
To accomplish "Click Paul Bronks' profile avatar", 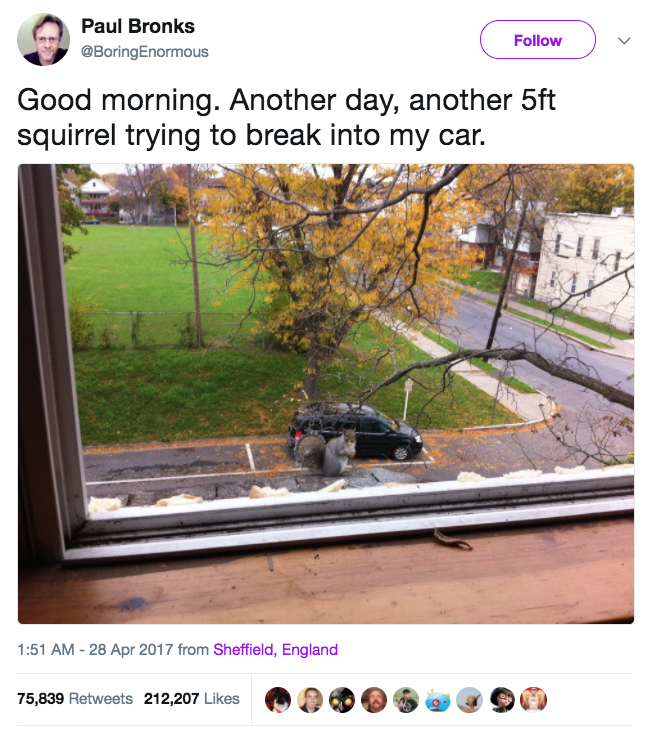I will pyautogui.click(x=43, y=40).
